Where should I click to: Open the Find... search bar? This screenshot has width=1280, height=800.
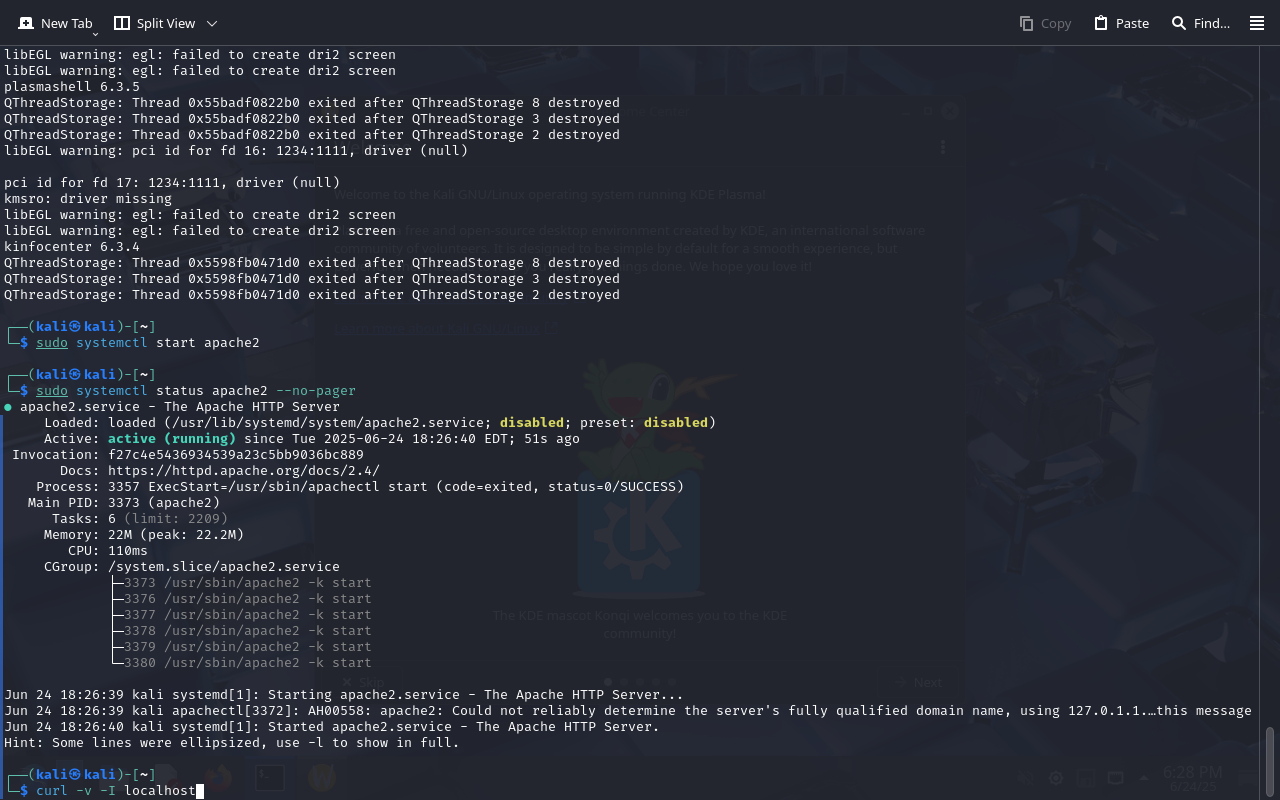pyautogui.click(x=1201, y=23)
